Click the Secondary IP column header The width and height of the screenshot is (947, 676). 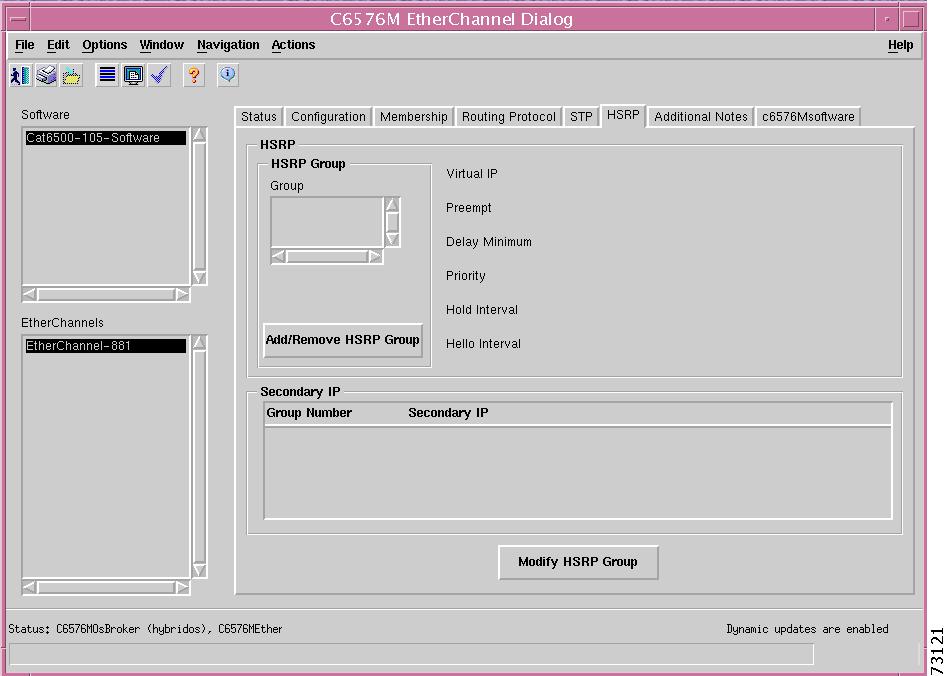pyautogui.click(x=448, y=413)
